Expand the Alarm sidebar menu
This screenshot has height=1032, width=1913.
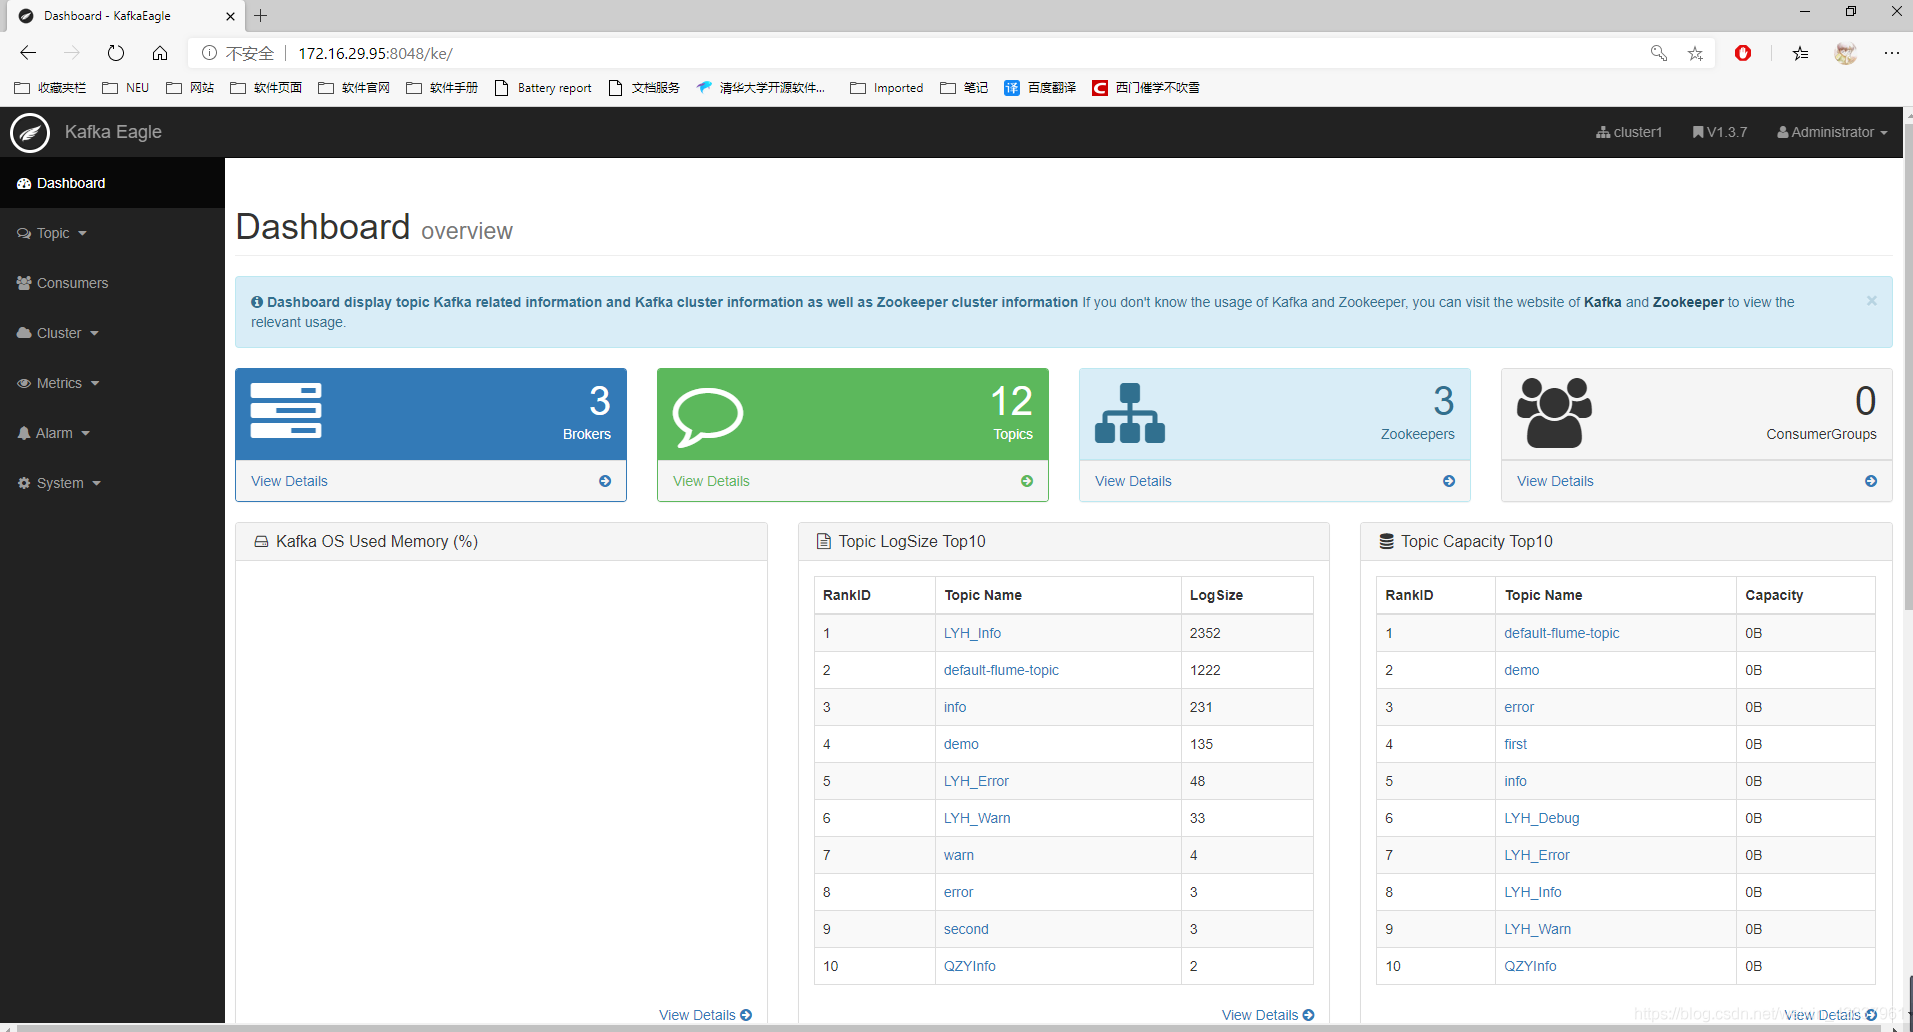54,433
